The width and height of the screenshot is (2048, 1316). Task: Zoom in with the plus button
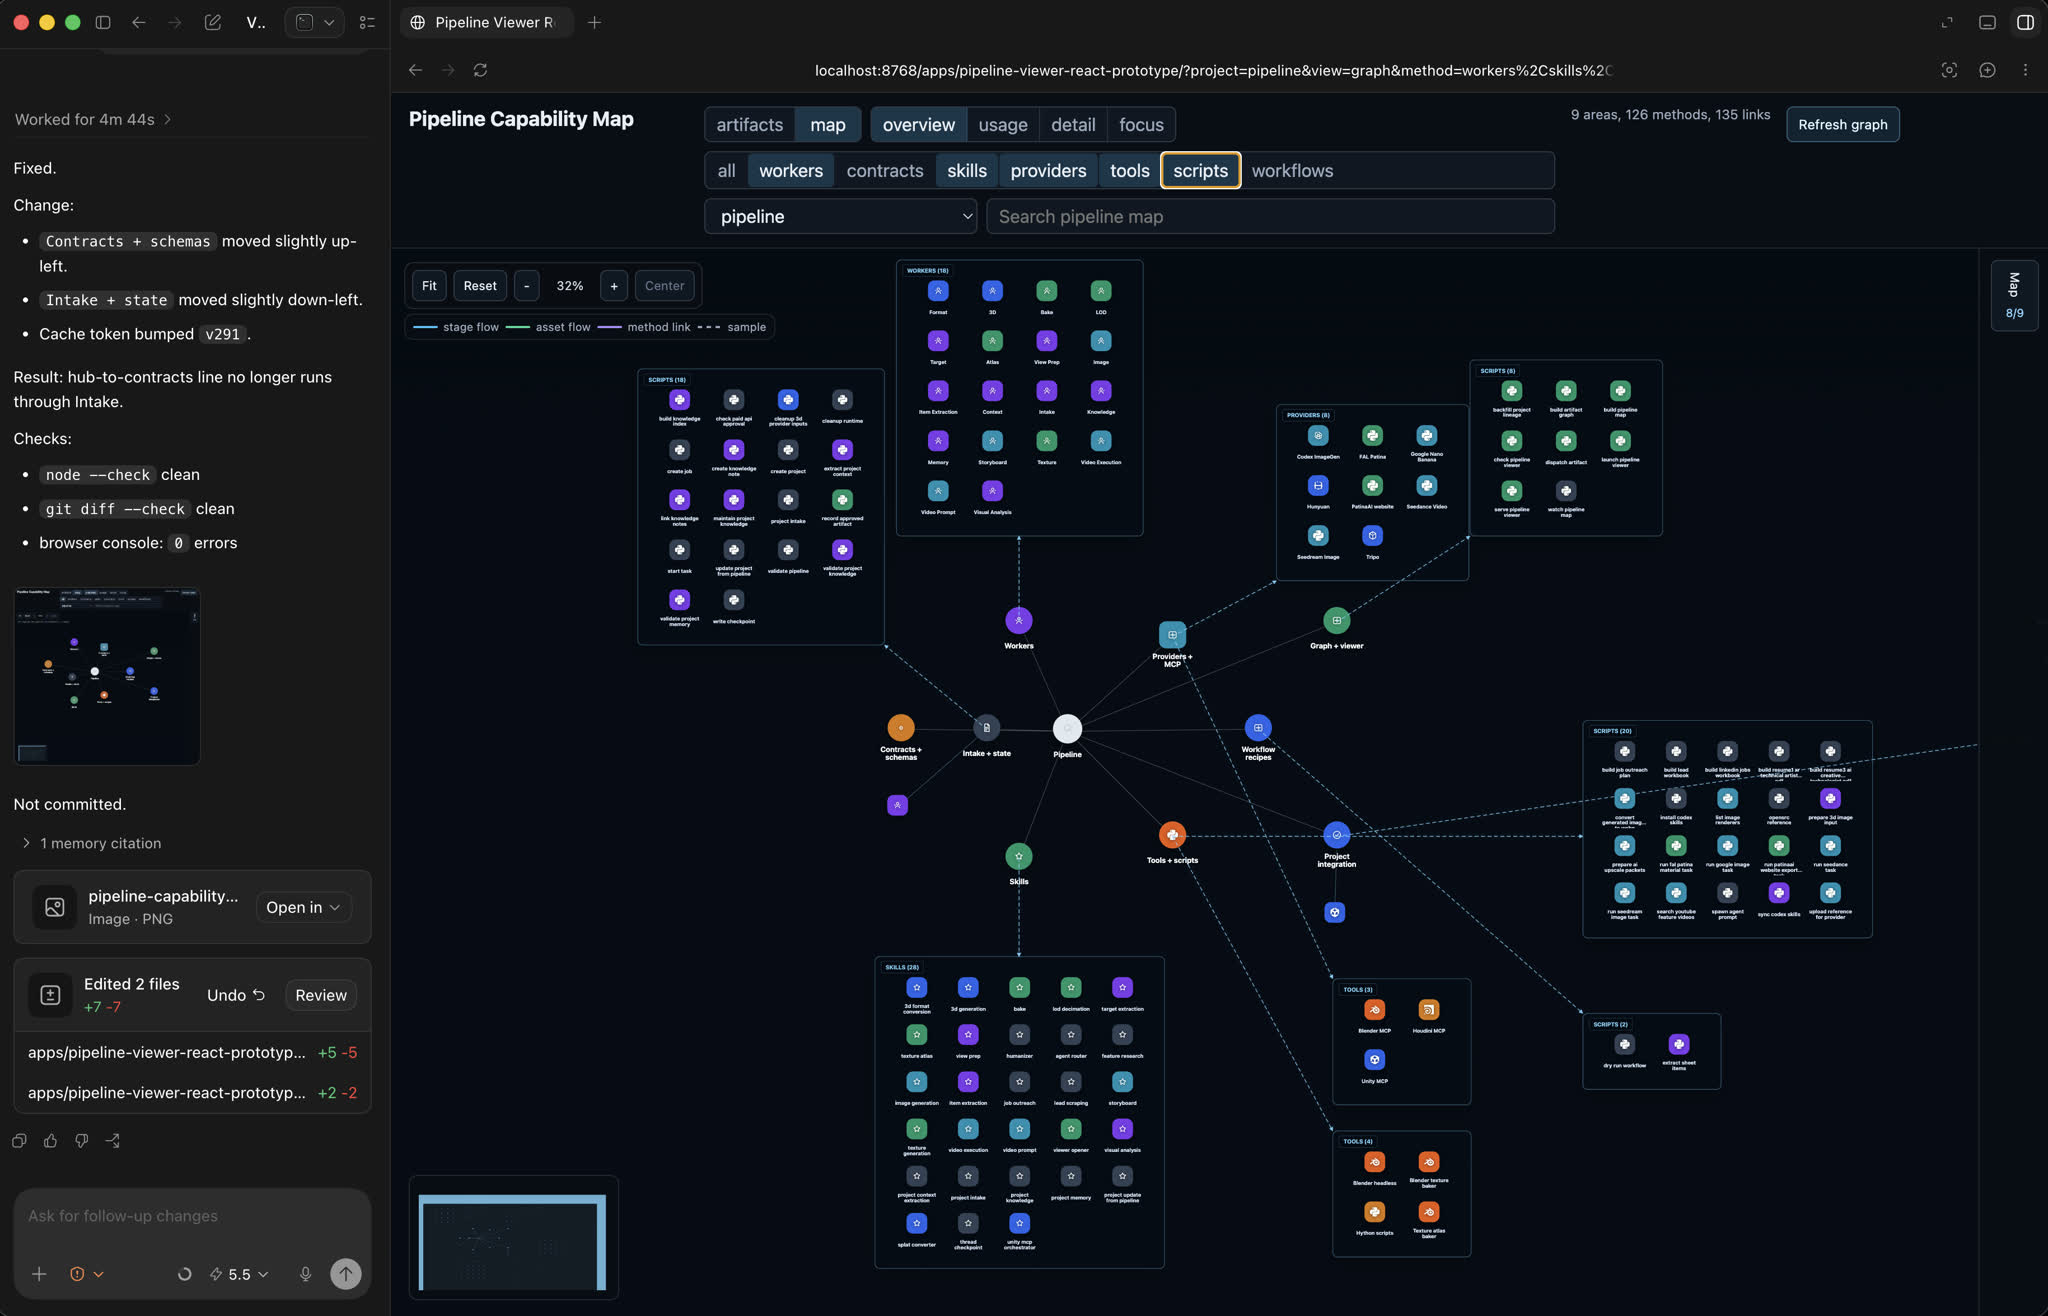coord(614,286)
